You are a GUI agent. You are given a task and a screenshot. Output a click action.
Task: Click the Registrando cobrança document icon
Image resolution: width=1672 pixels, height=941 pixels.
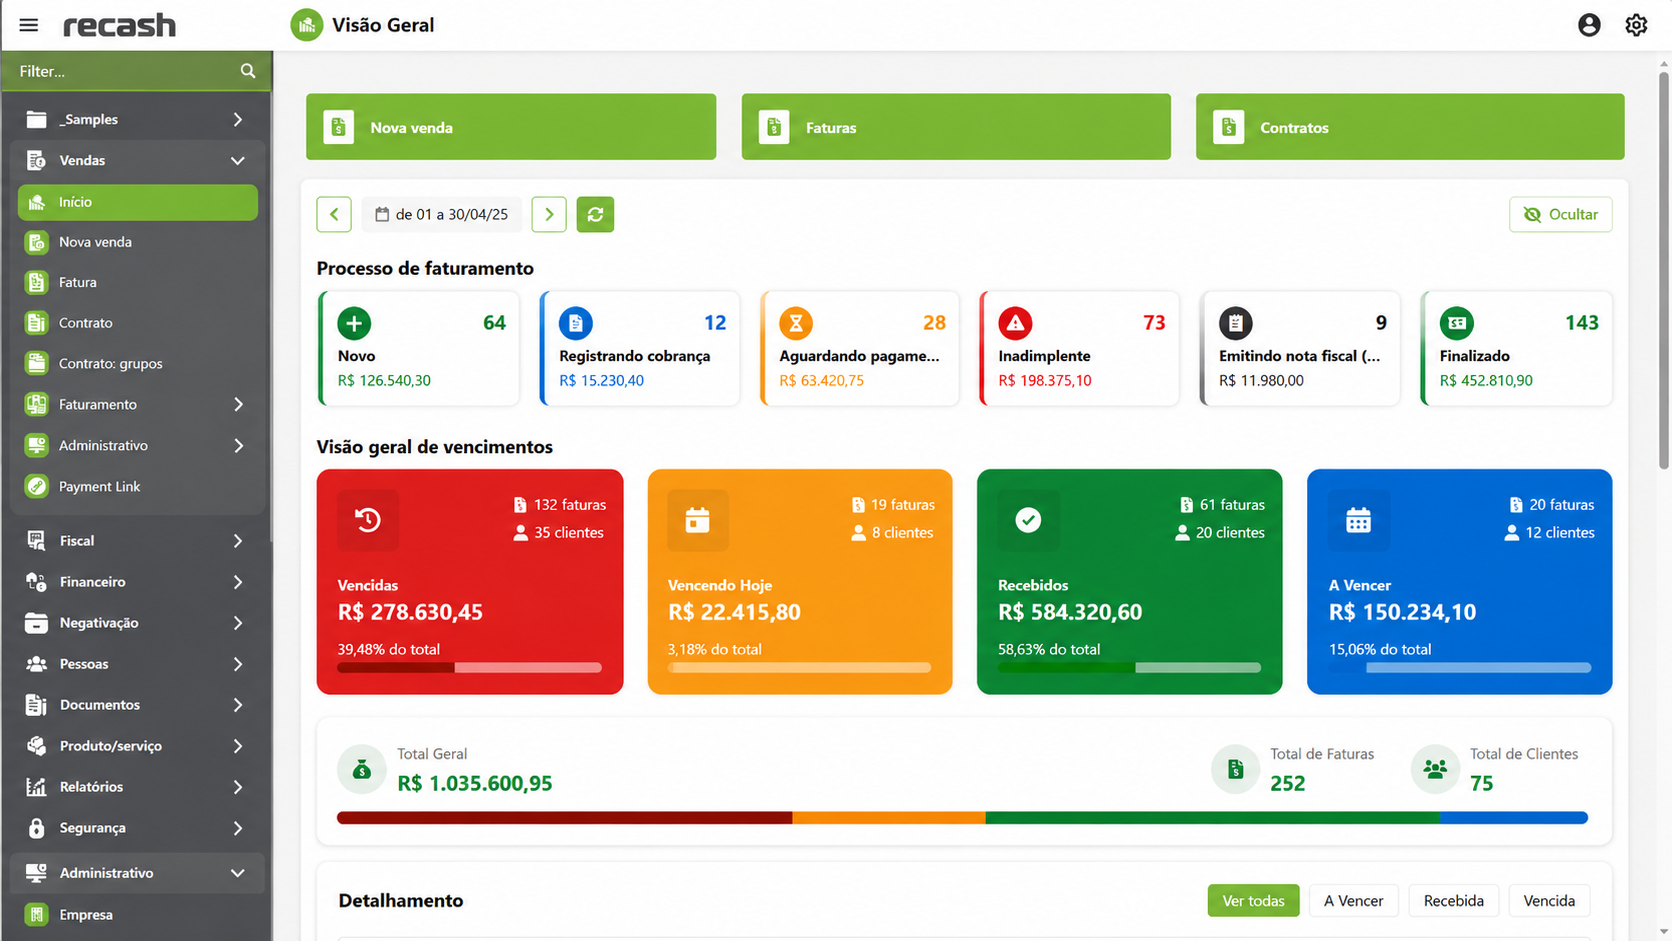click(x=575, y=323)
